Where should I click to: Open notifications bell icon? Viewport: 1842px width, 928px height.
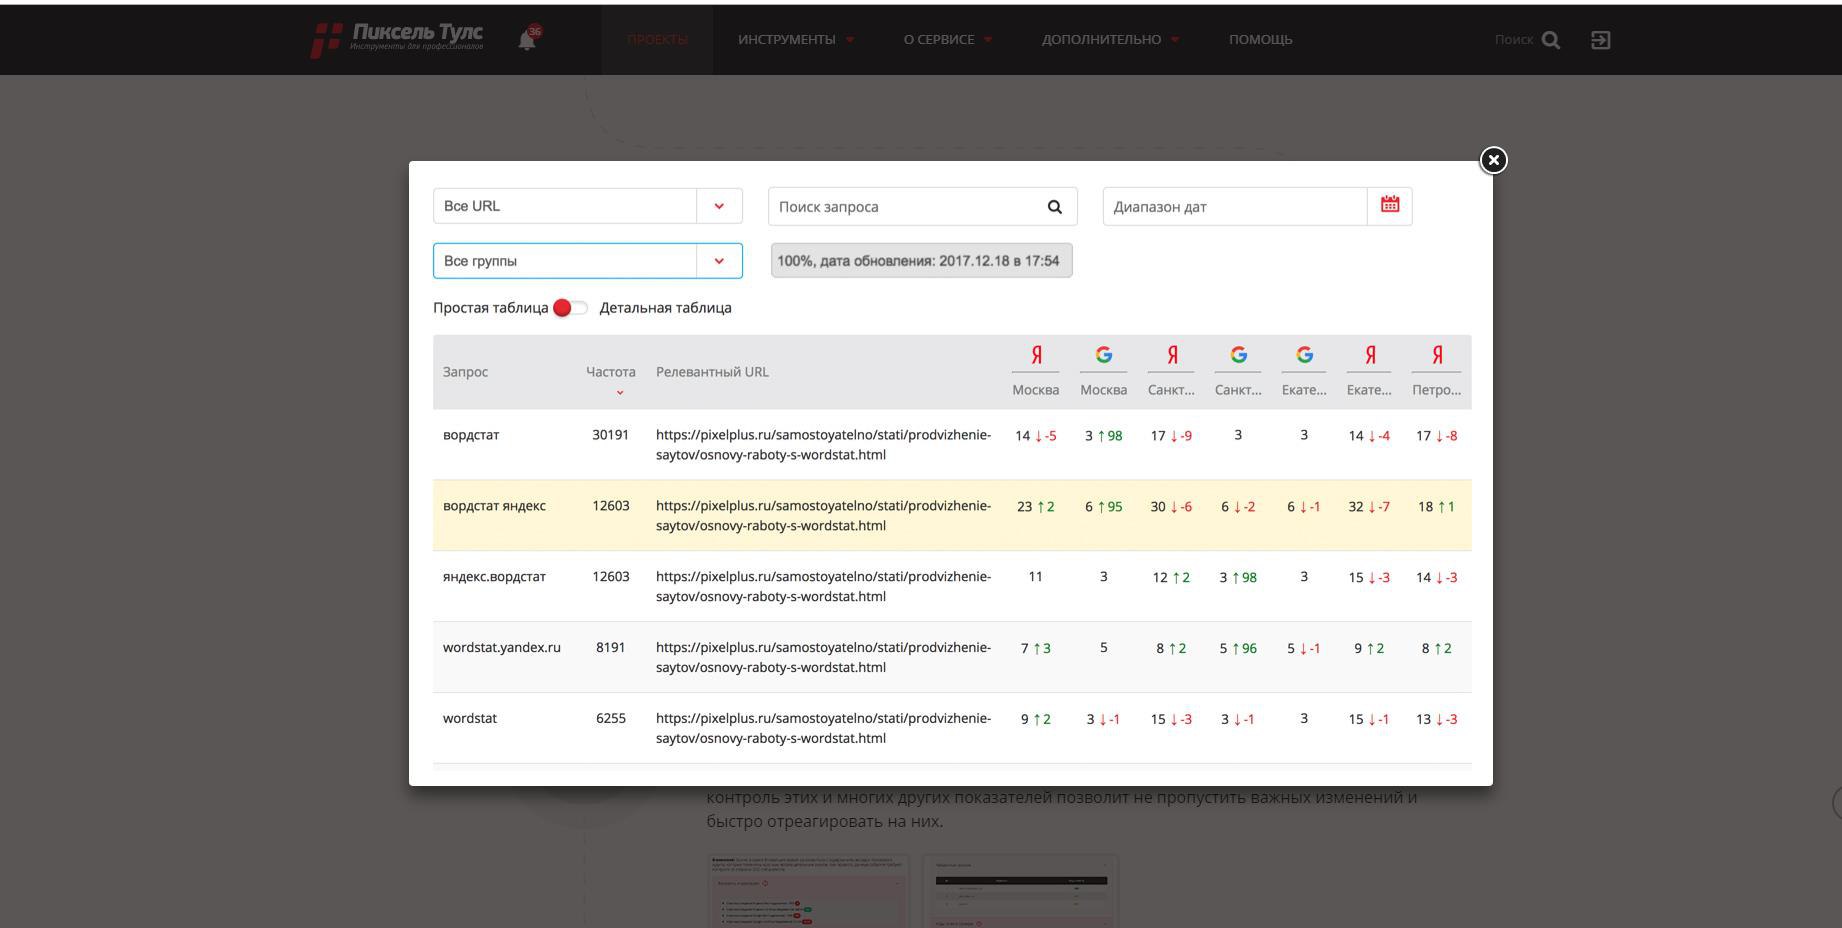point(527,39)
